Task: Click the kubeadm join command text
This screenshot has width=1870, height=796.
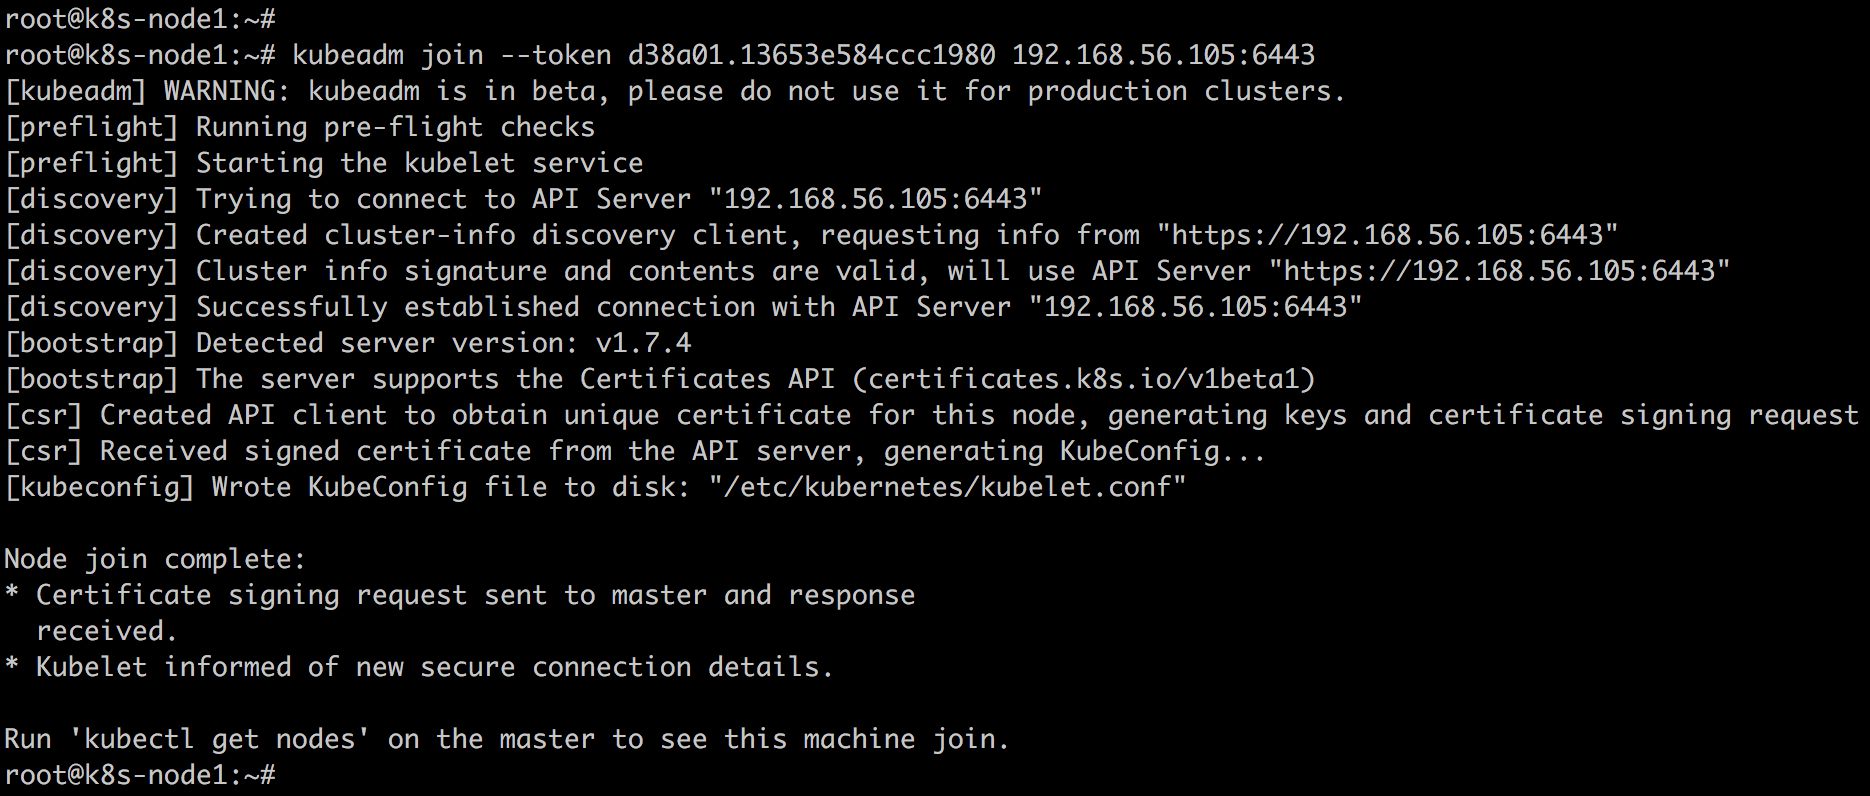Action: [804, 55]
